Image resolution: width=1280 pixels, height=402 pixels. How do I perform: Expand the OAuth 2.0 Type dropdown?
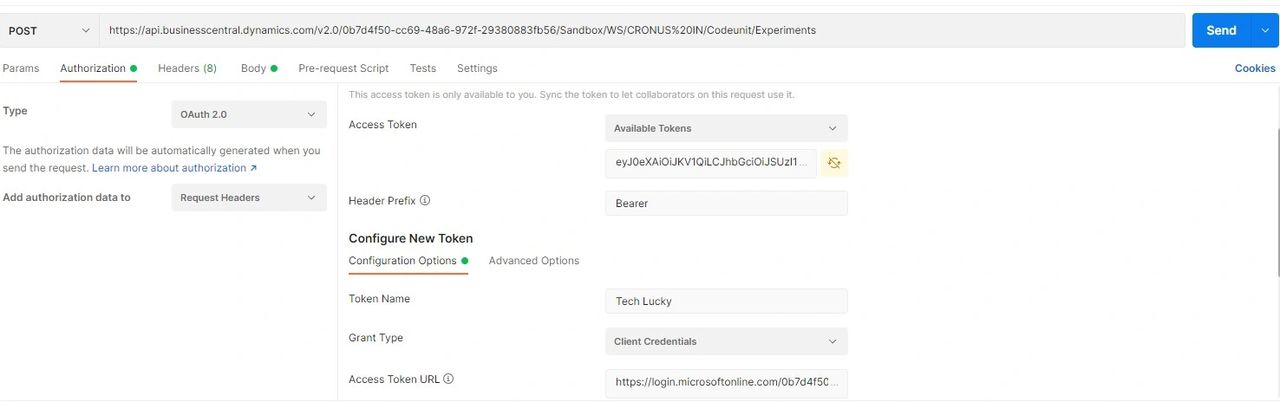[x=249, y=115]
